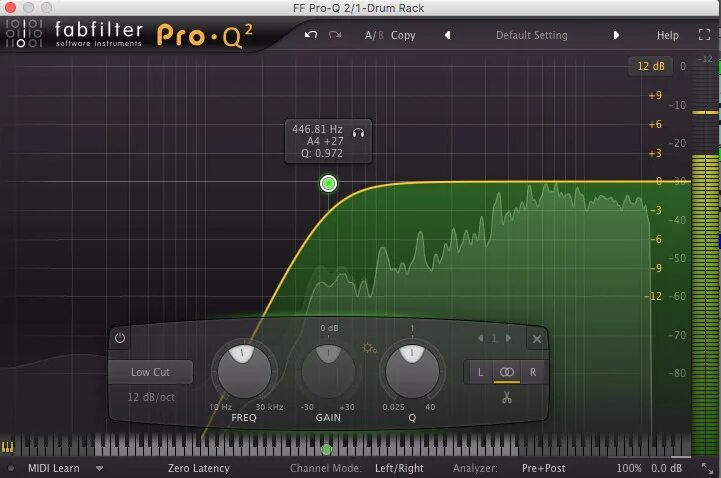Click the FabFilter logo icon
This screenshot has width=721, height=478.
(23, 33)
